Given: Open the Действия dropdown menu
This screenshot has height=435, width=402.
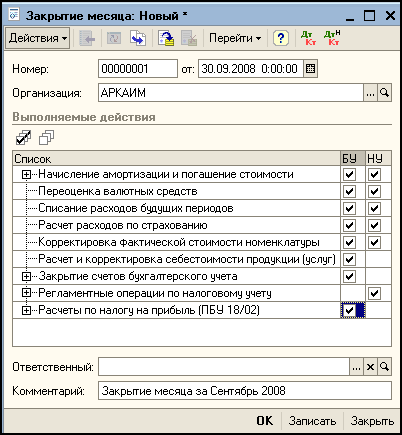Looking at the screenshot, I should pyautogui.click(x=37, y=38).
